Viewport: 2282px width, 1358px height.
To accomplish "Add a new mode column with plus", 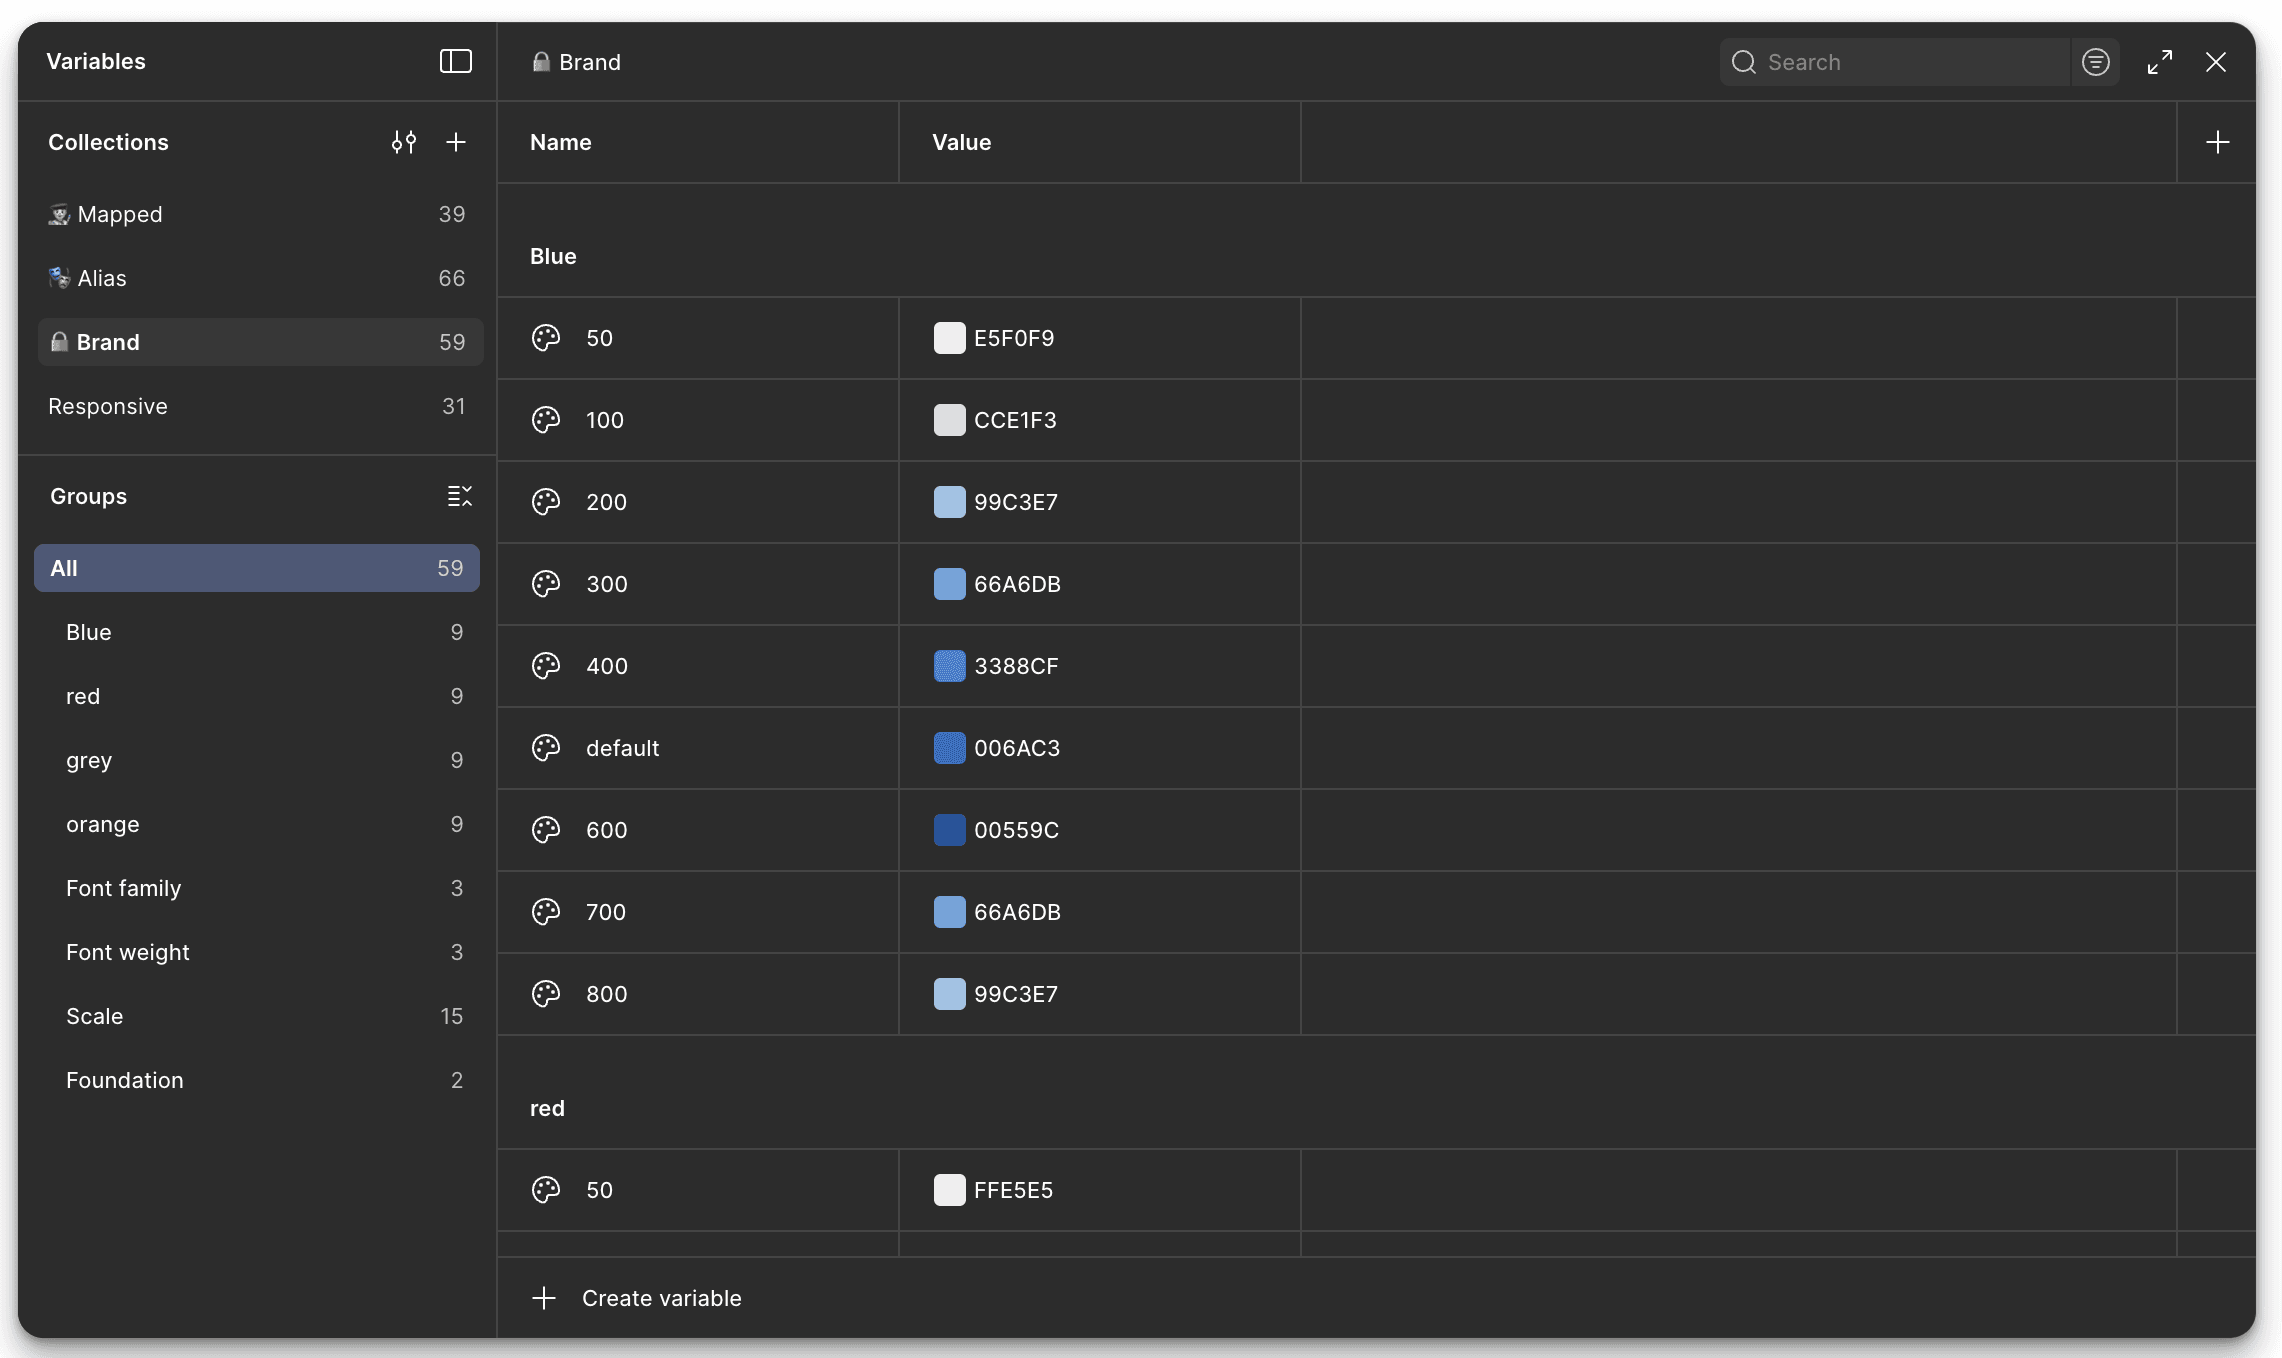I will (2217, 142).
